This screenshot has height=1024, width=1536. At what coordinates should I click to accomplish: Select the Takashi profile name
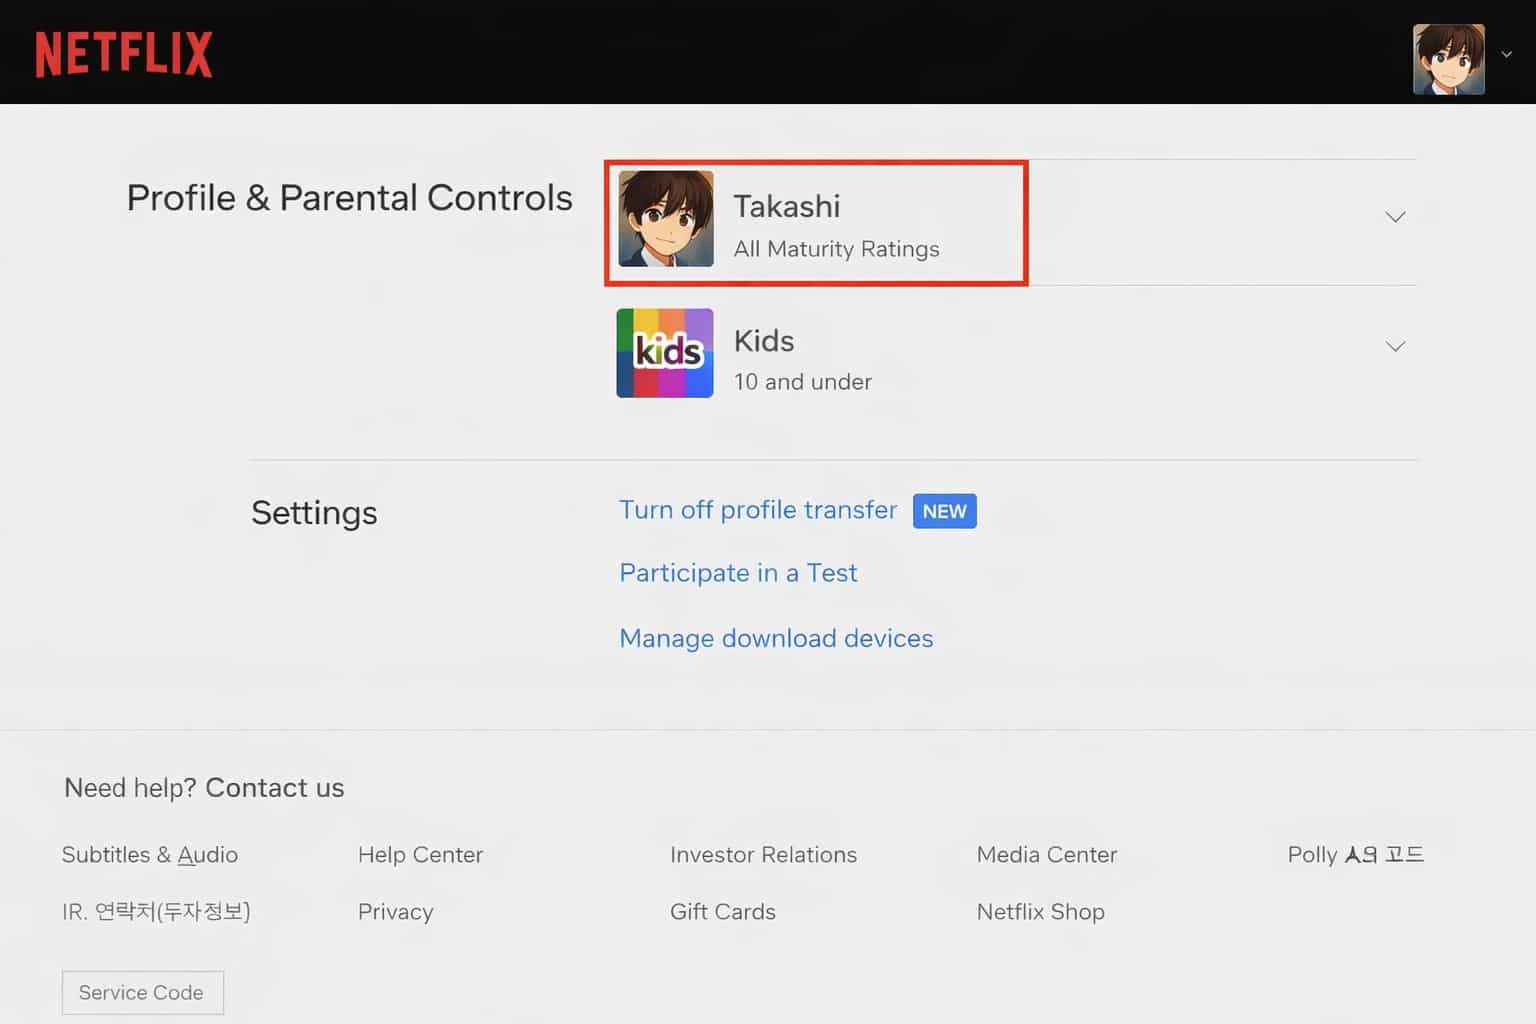(x=787, y=206)
